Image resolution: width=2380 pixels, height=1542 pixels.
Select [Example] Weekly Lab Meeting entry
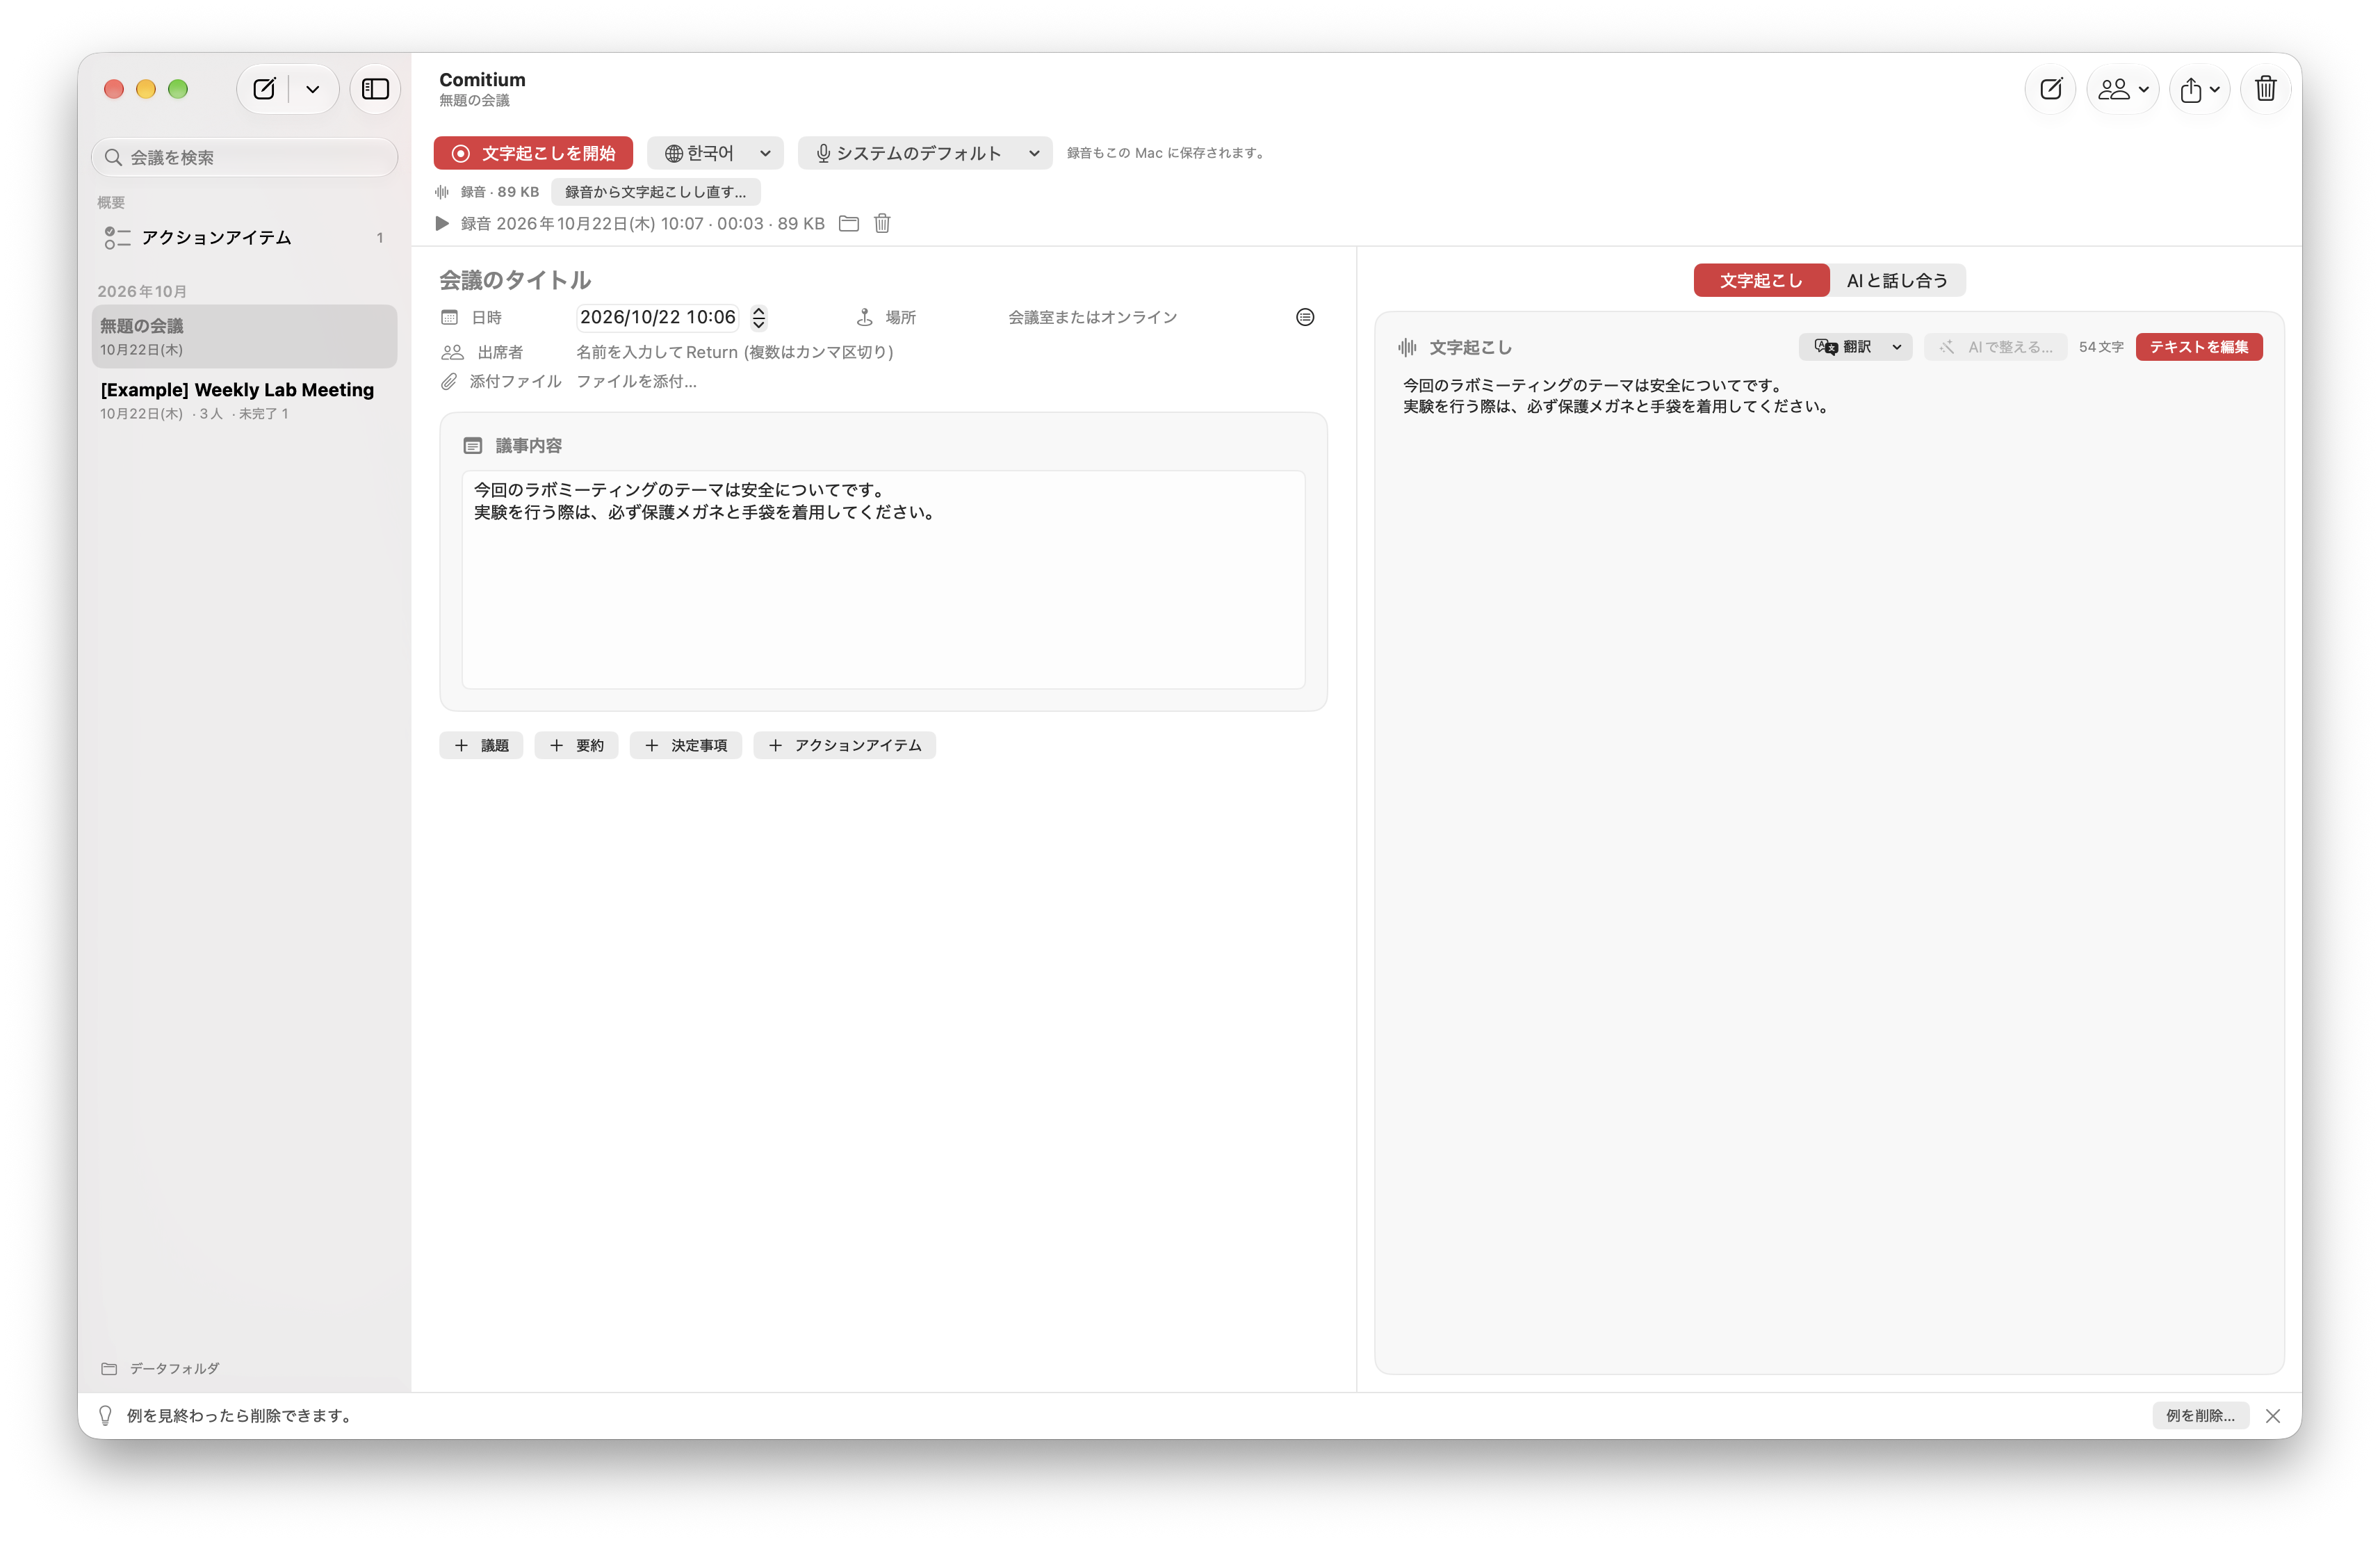[245, 400]
